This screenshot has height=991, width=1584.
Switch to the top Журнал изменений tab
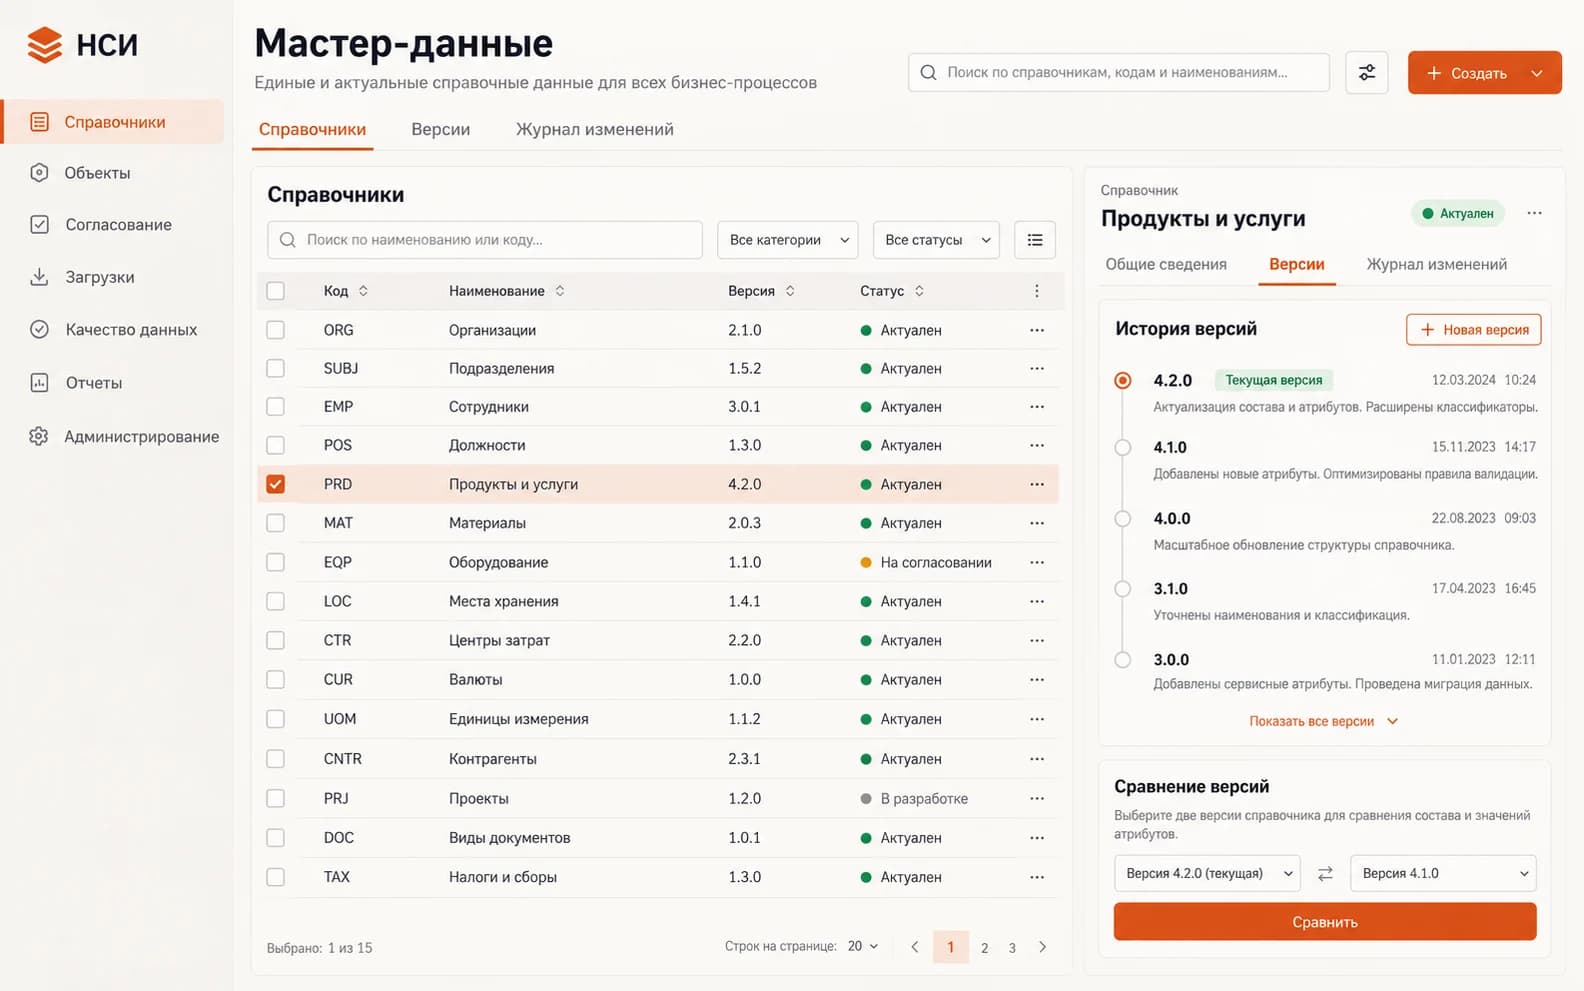pyautogui.click(x=594, y=130)
